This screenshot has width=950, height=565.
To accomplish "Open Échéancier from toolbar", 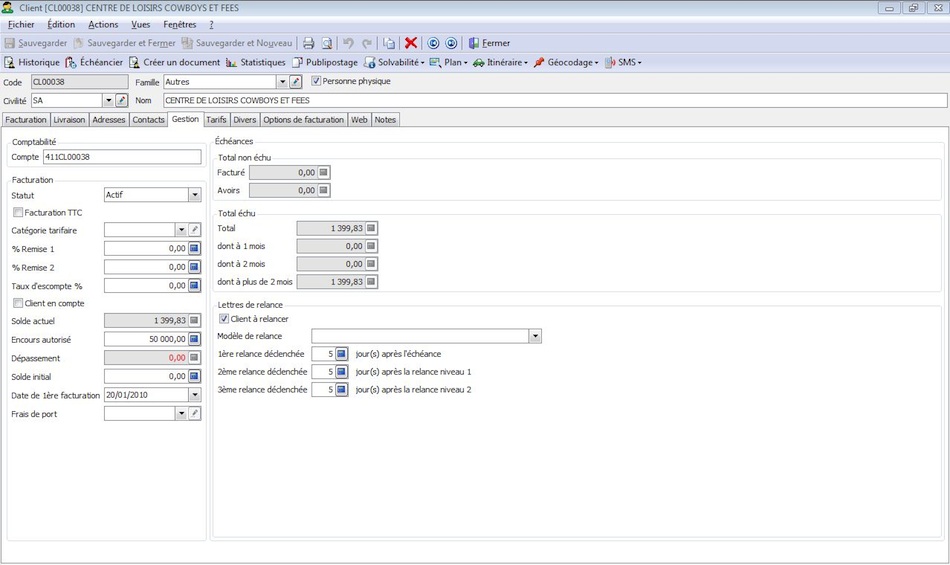I will click(x=94, y=62).
